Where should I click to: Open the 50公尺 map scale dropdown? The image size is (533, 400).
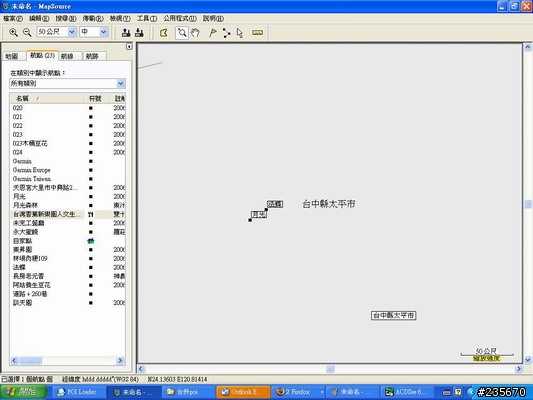(72, 32)
